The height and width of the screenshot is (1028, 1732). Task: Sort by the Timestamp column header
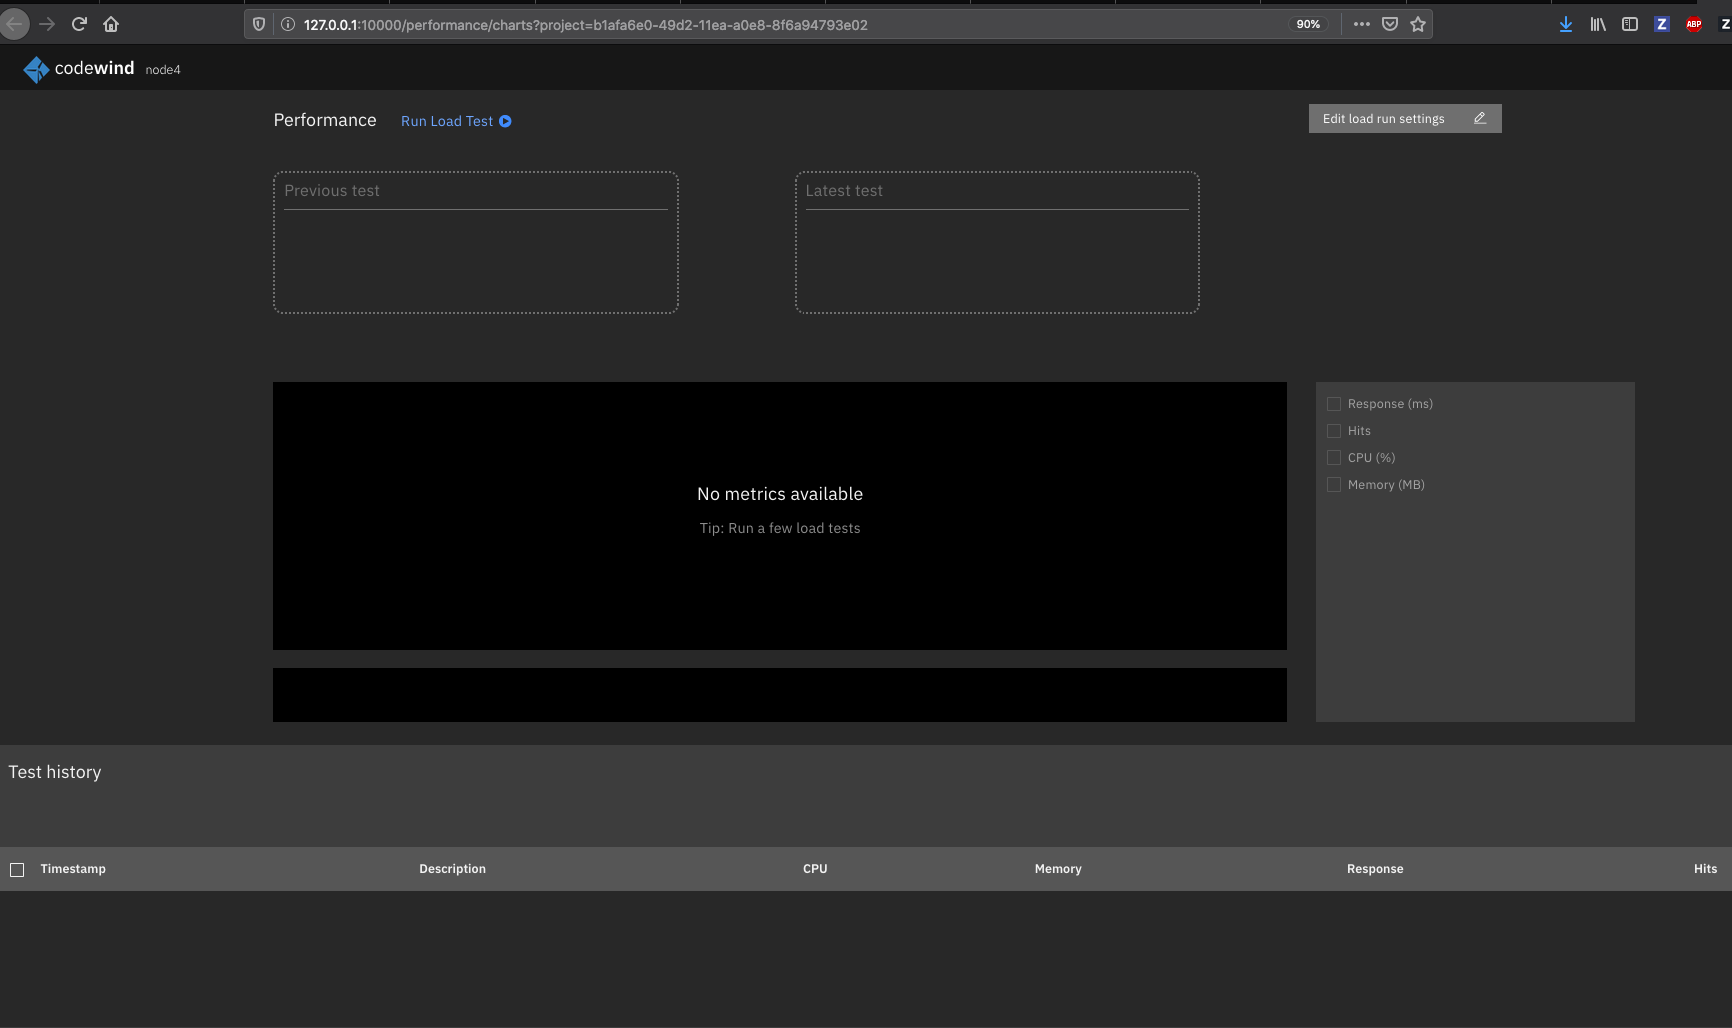coord(73,869)
